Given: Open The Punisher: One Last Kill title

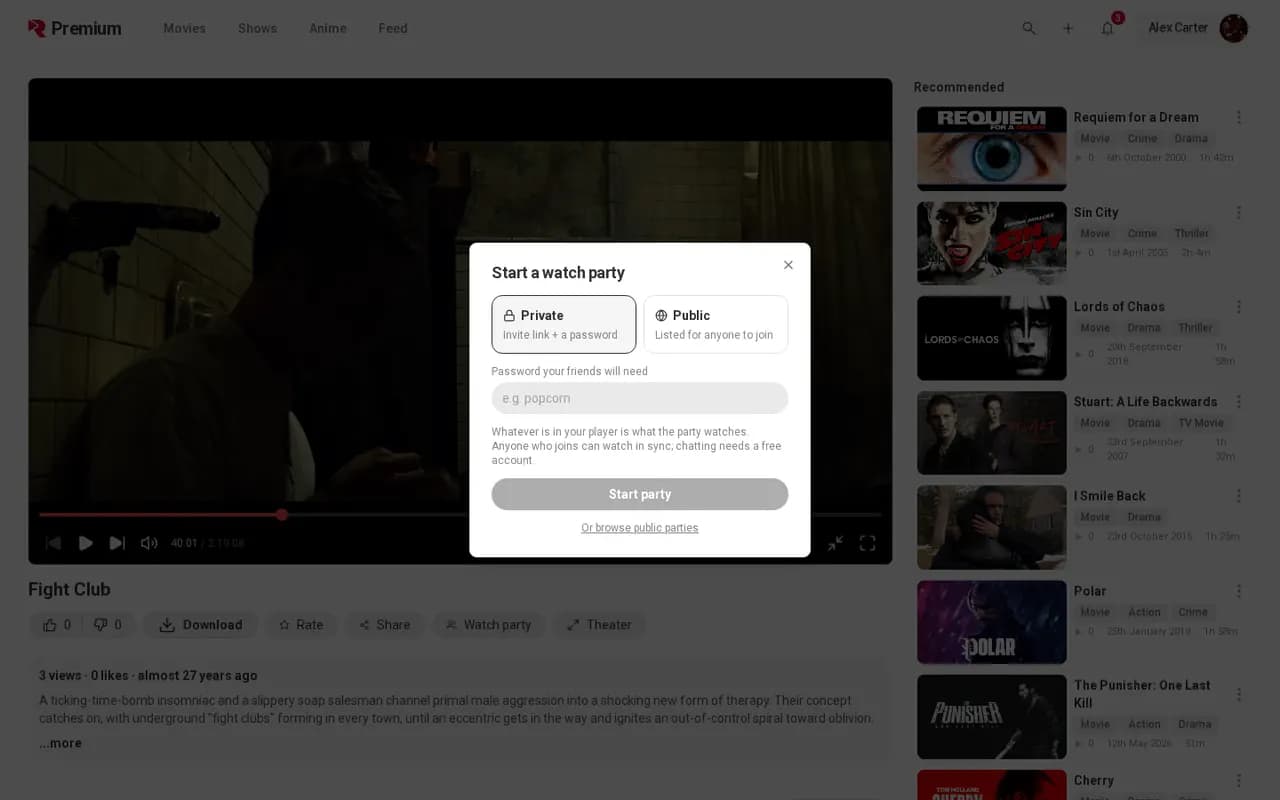Looking at the screenshot, I should point(1142,694).
